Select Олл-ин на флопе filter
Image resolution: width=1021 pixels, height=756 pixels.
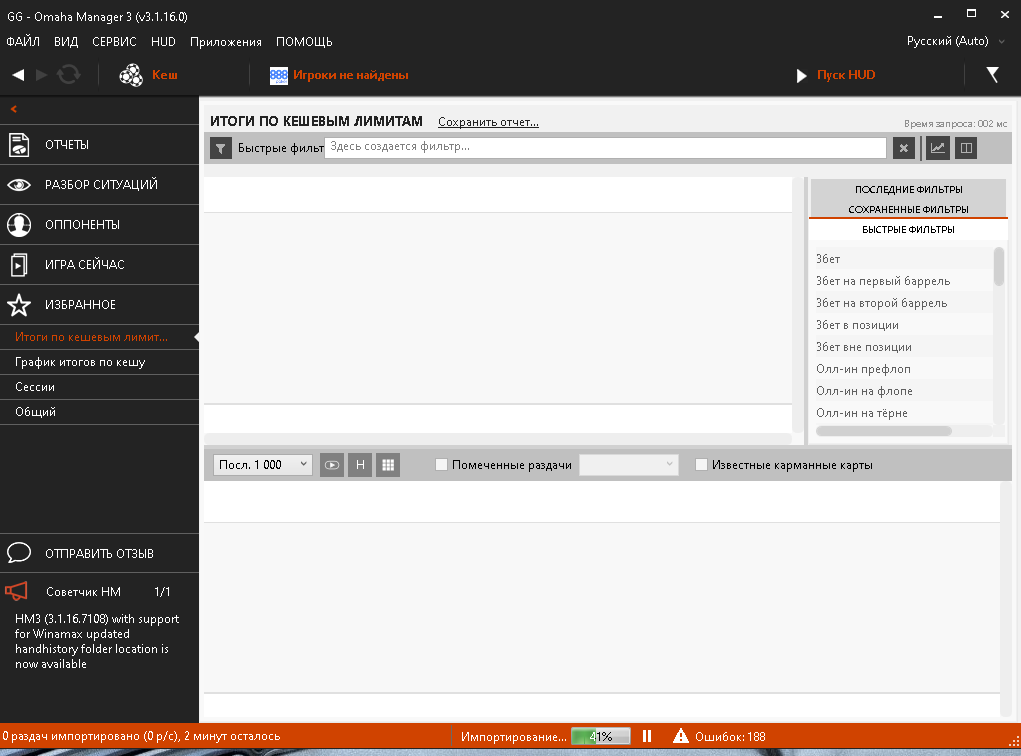coord(902,391)
